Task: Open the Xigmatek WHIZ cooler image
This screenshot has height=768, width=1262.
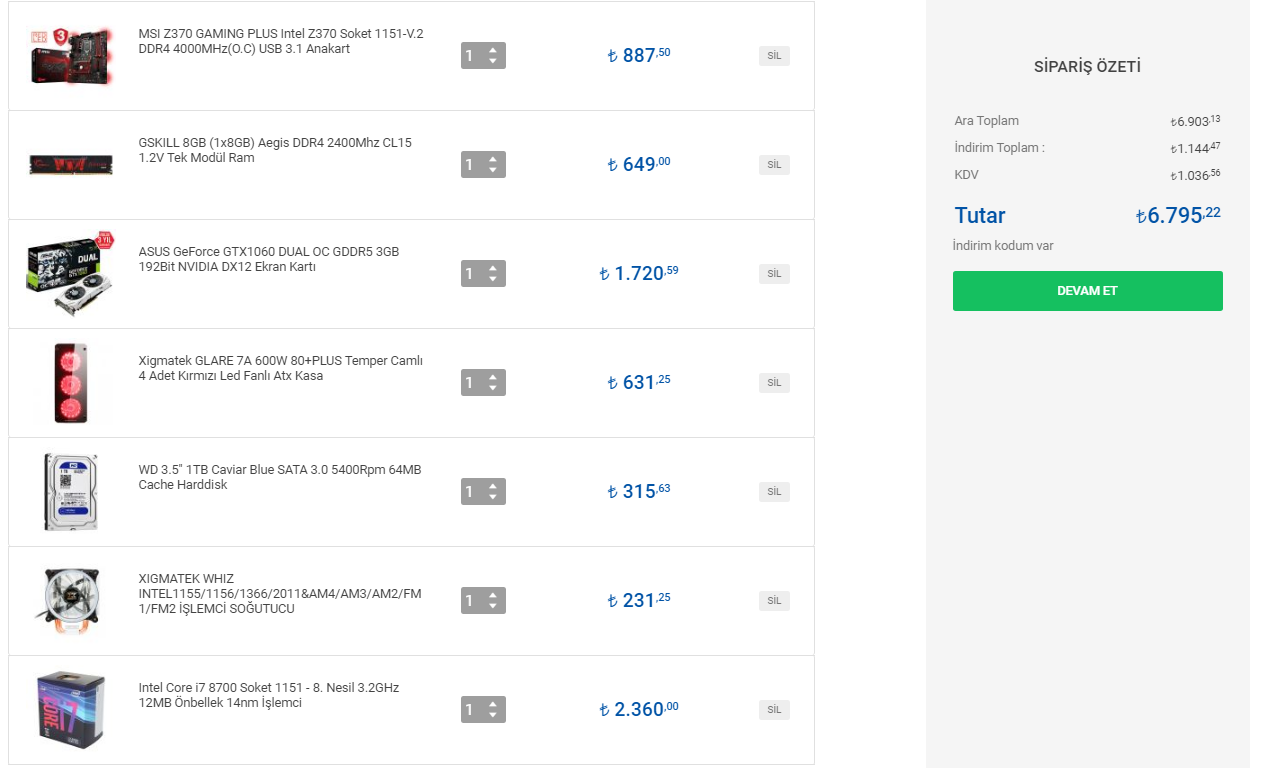Action: point(70,601)
